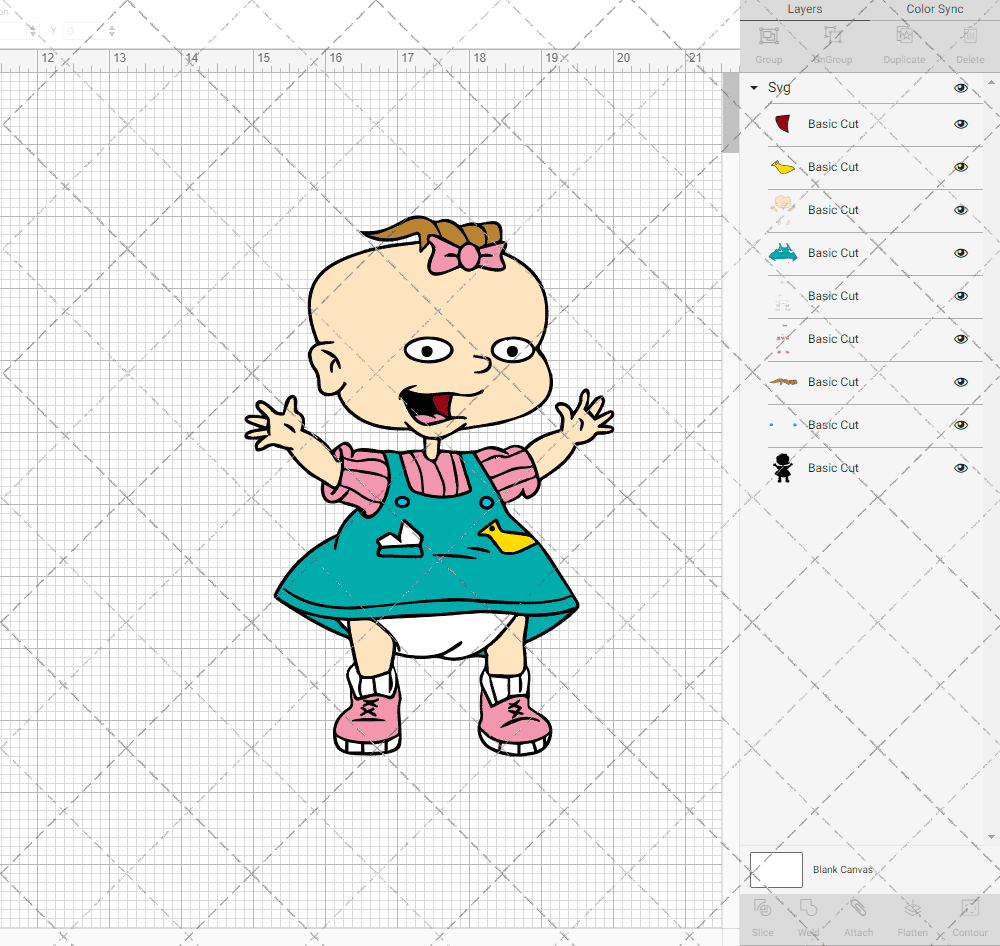Viewport: 1000px width, 946px height.
Task: Select the teal dress layer thumbnail
Action: click(783, 253)
